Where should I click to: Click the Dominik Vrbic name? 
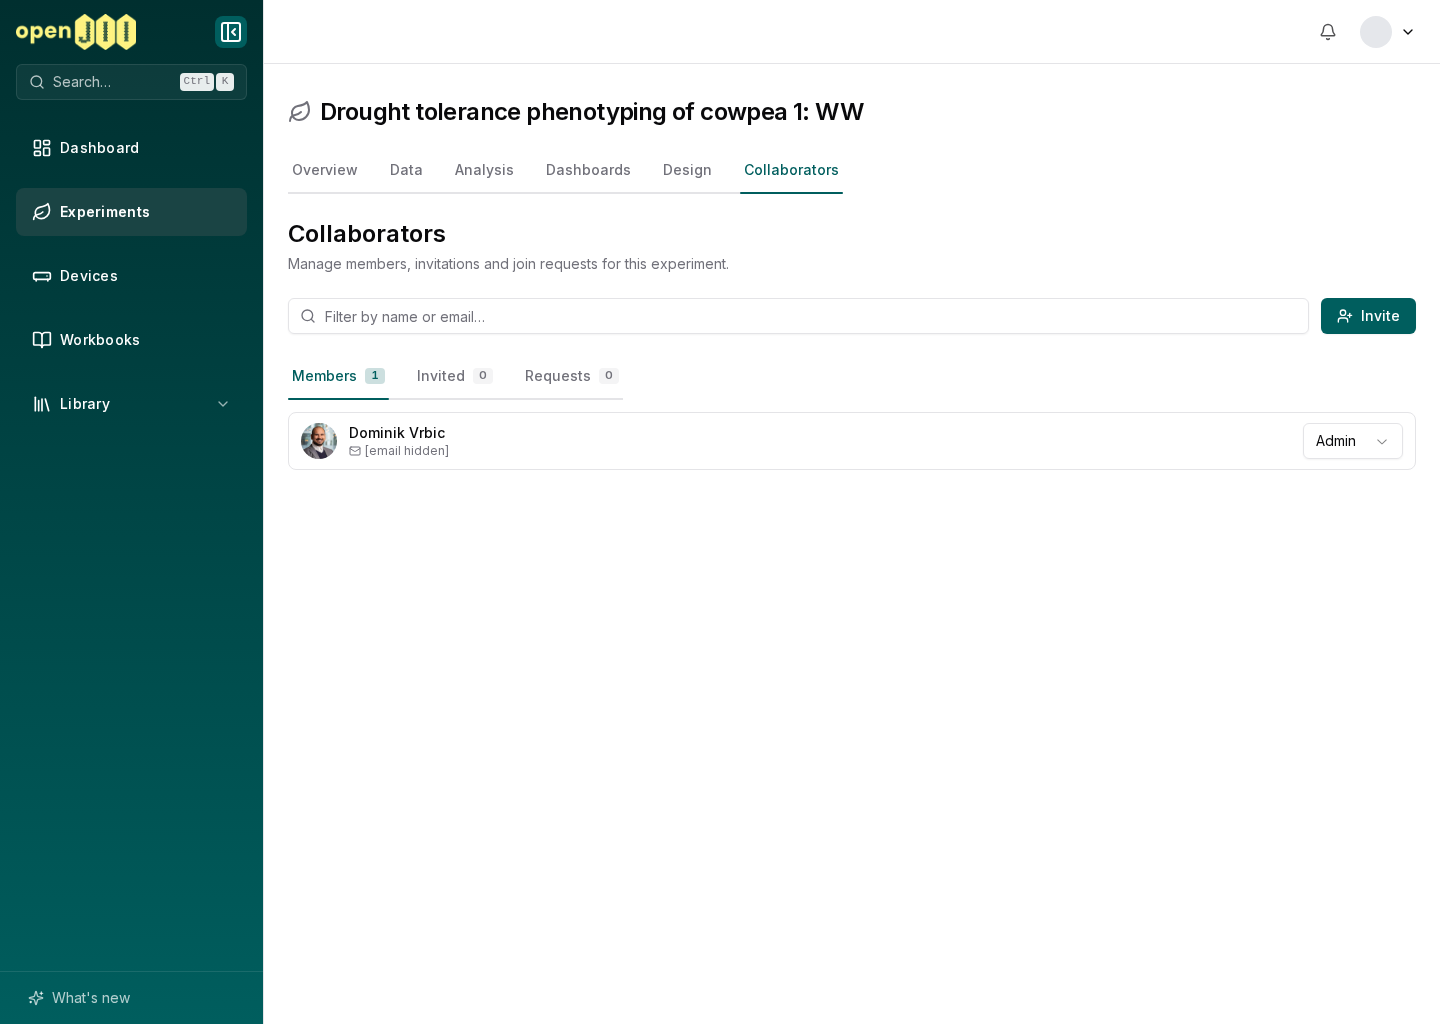click(397, 433)
